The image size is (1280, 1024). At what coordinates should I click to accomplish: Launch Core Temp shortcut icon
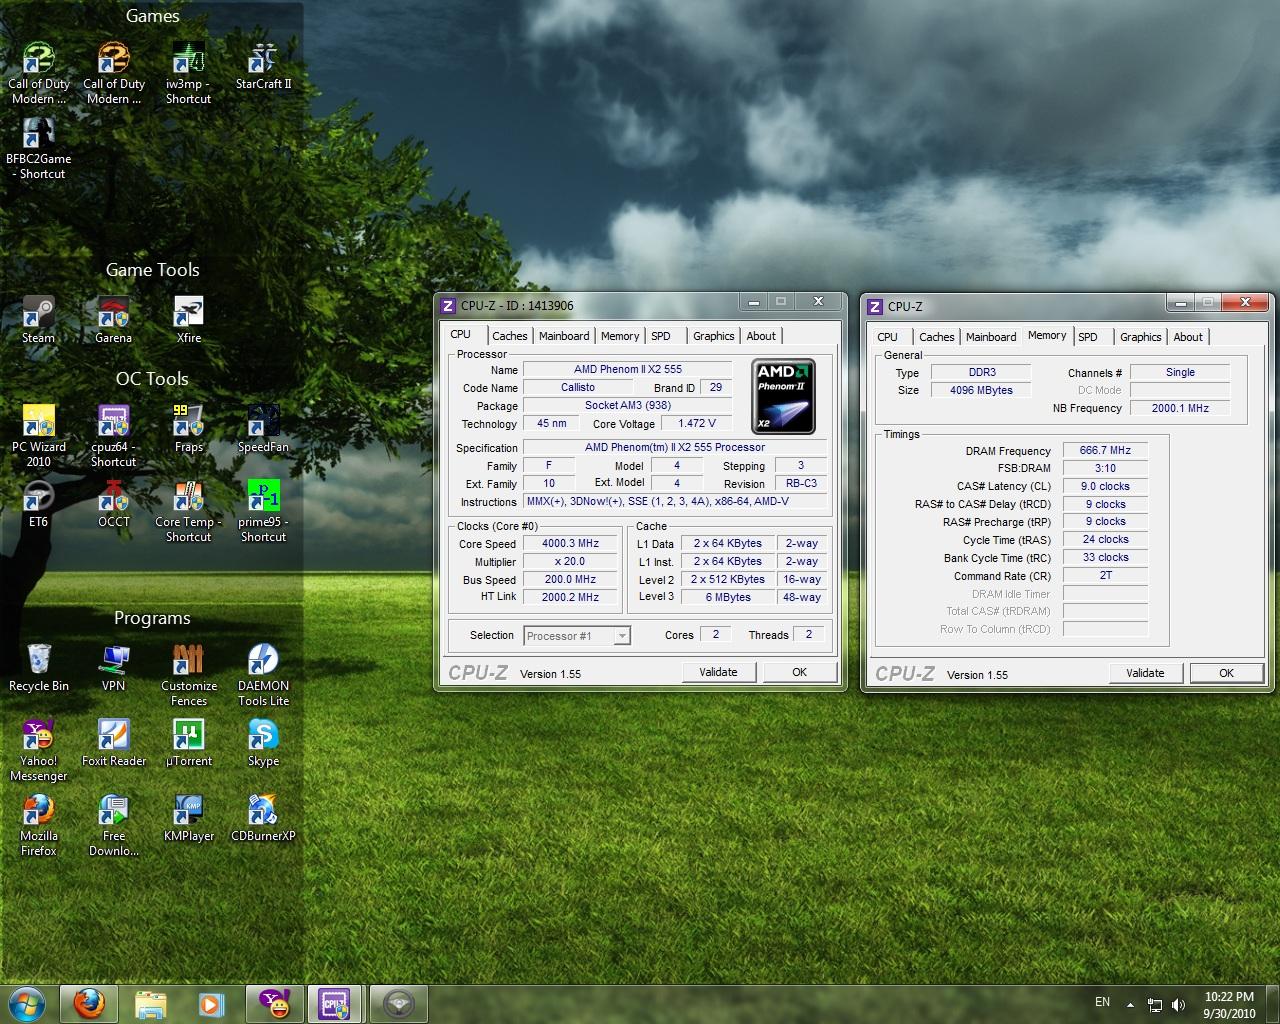coord(188,511)
